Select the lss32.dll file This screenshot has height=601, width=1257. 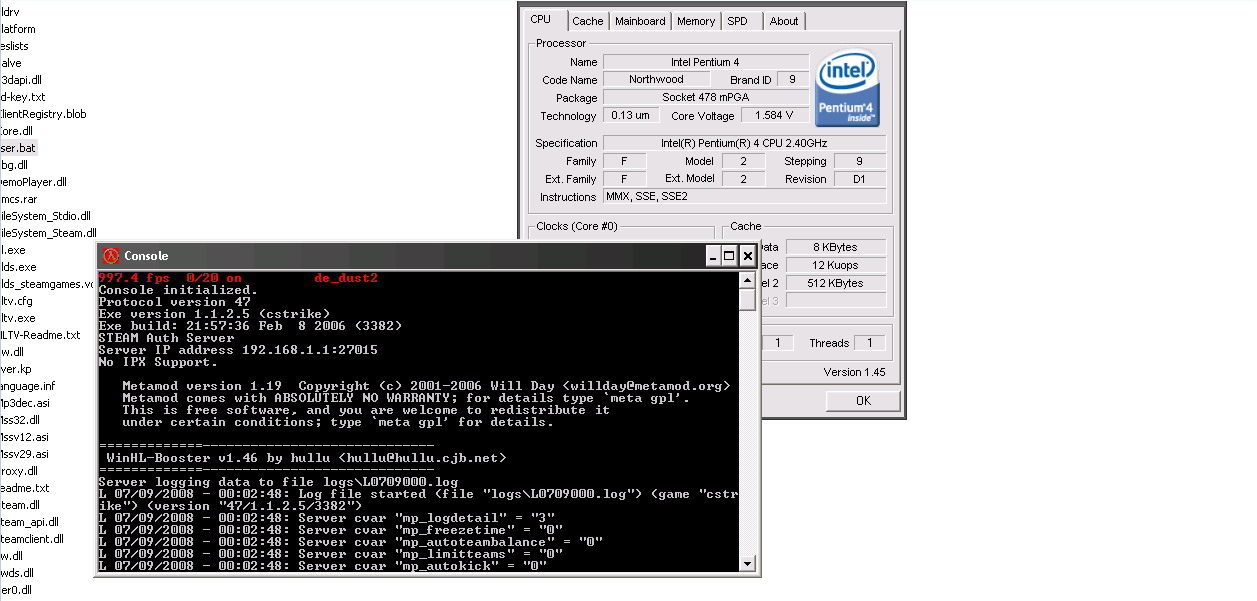click(x=20, y=420)
